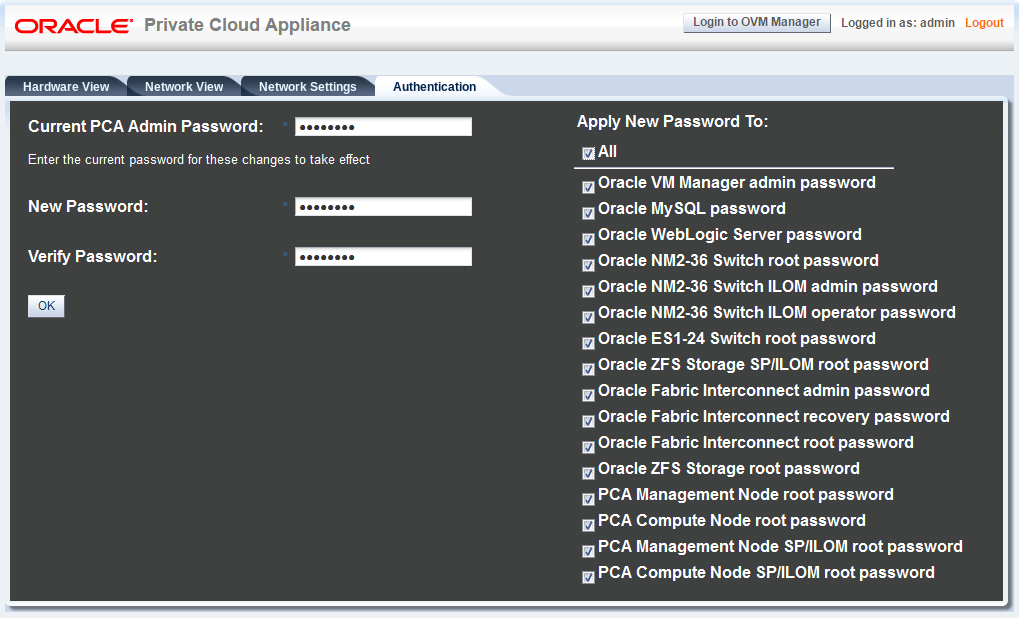Switch to the Hardware View tab
This screenshot has height=618, width=1019.
(x=66, y=86)
